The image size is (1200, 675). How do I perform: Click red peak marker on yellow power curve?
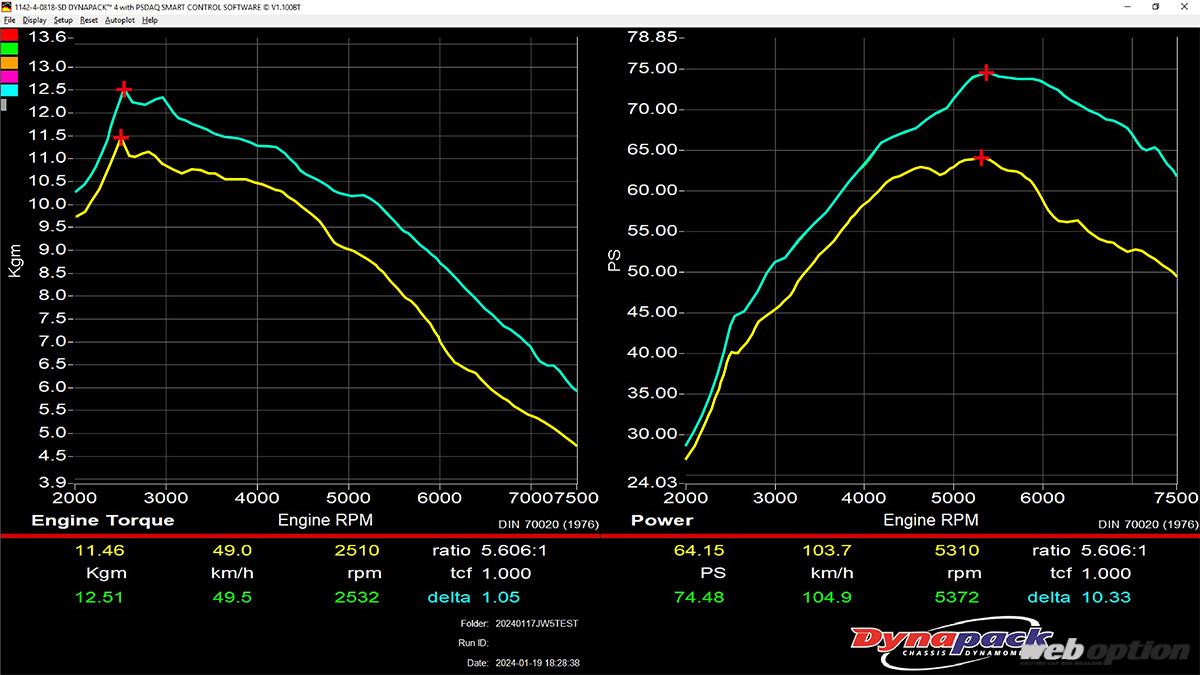click(x=981, y=158)
